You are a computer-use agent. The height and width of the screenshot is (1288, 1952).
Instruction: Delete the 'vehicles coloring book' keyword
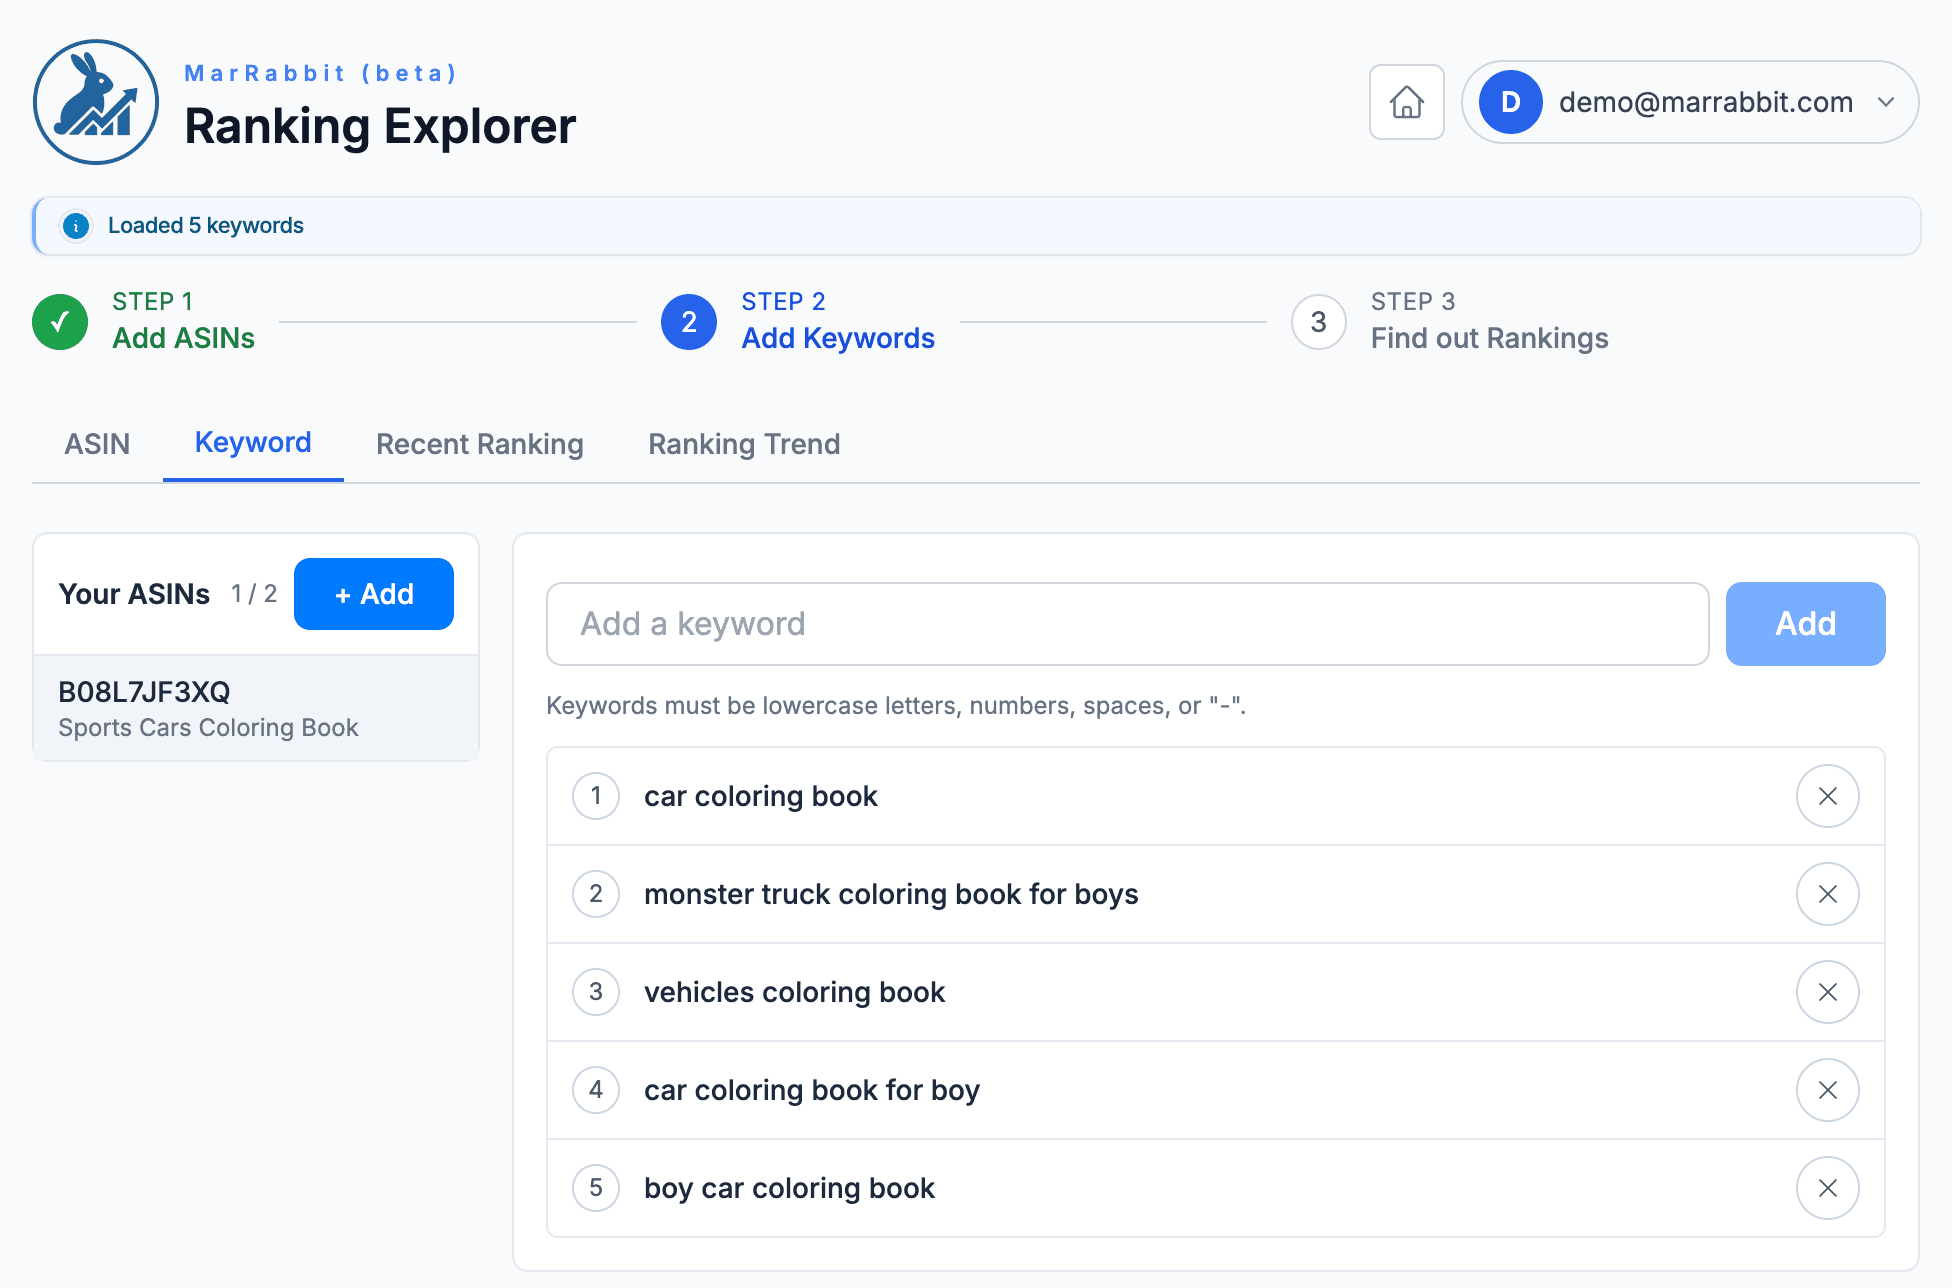coord(1827,992)
